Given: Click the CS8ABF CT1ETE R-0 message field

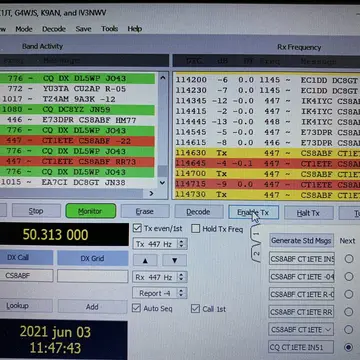Looking at the screenshot, I should [x=302, y=294].
